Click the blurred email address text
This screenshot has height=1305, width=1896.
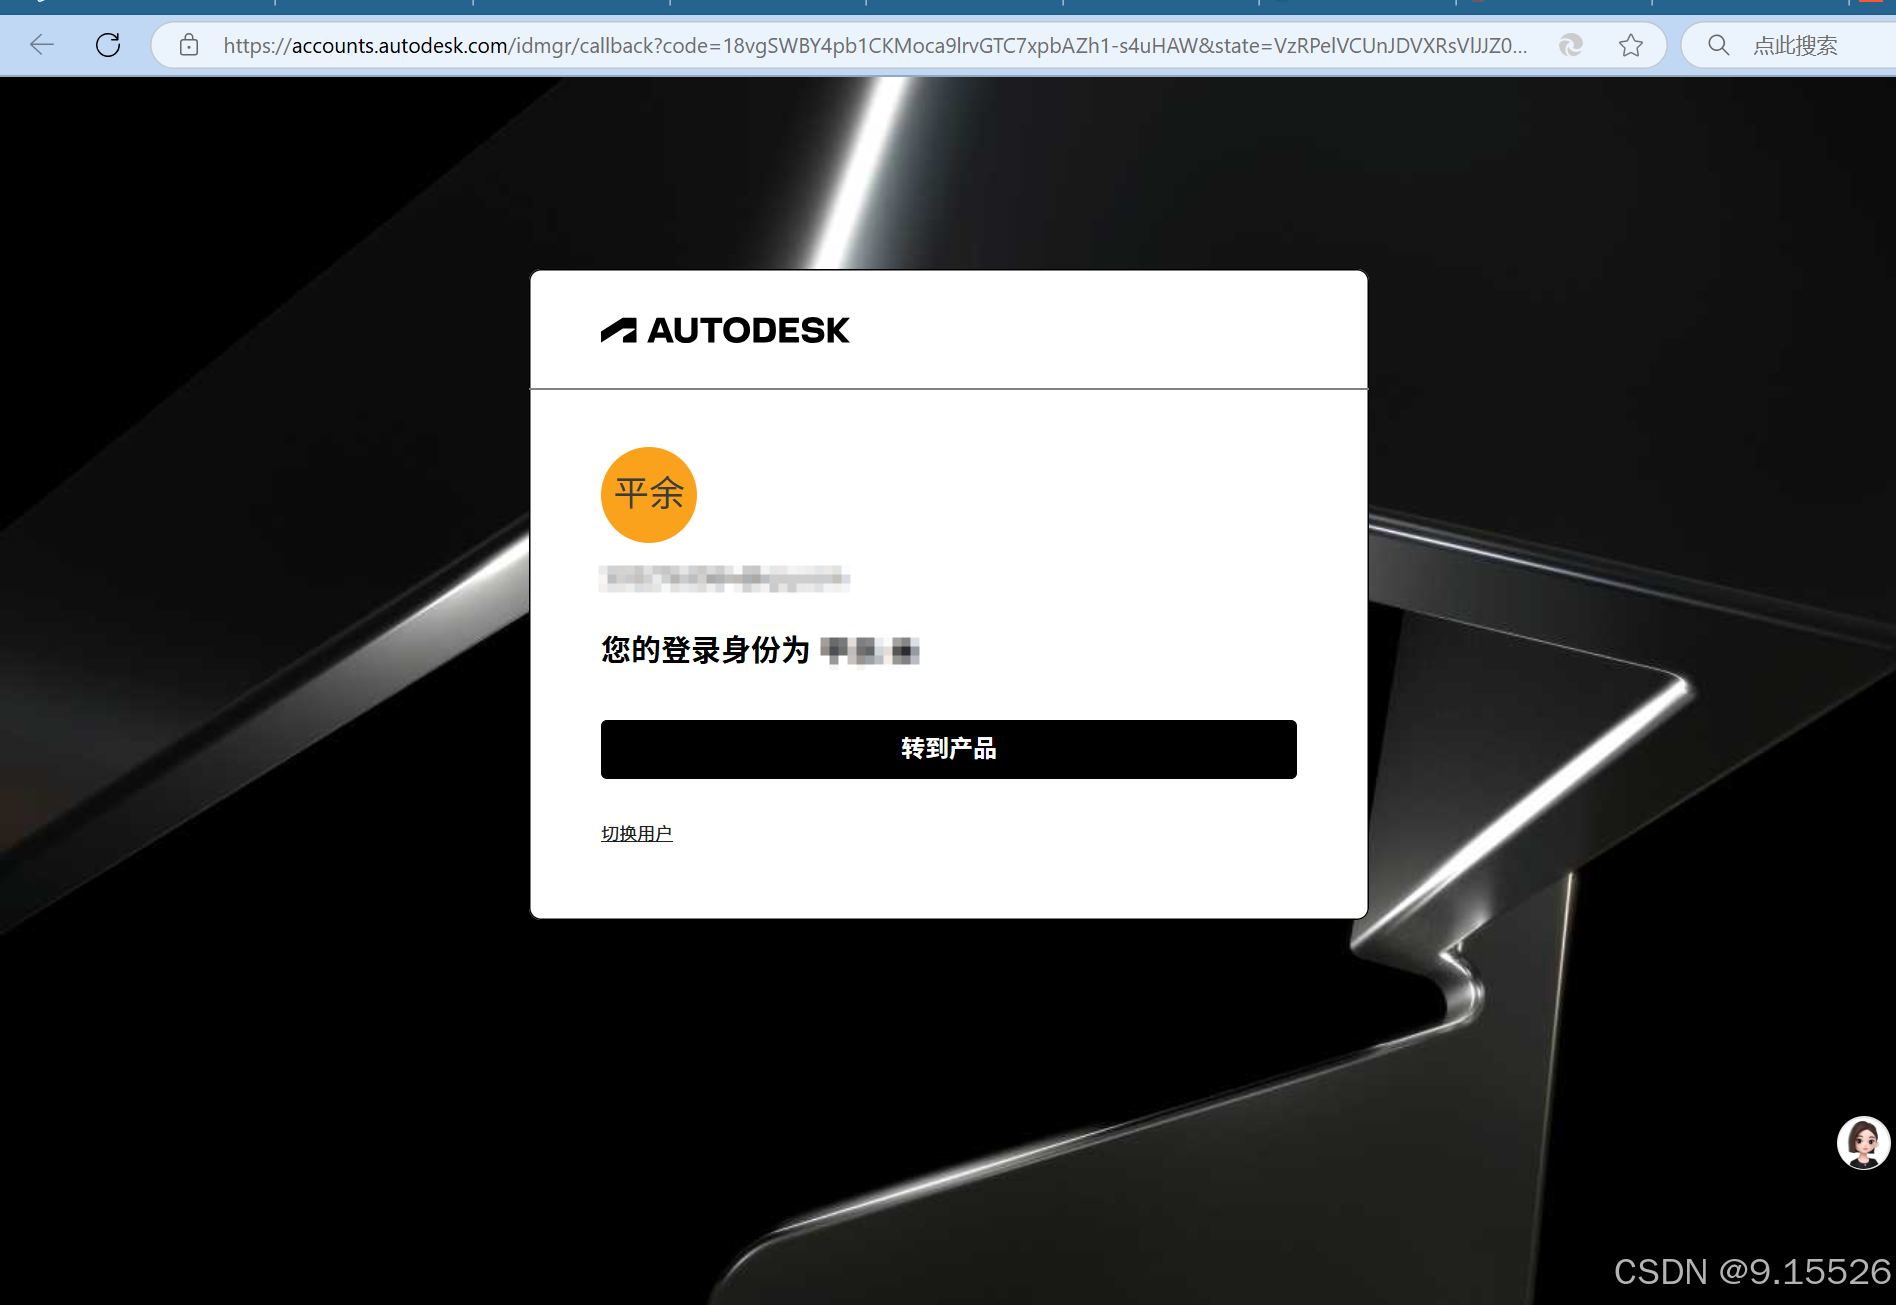(x=724, y=577)
